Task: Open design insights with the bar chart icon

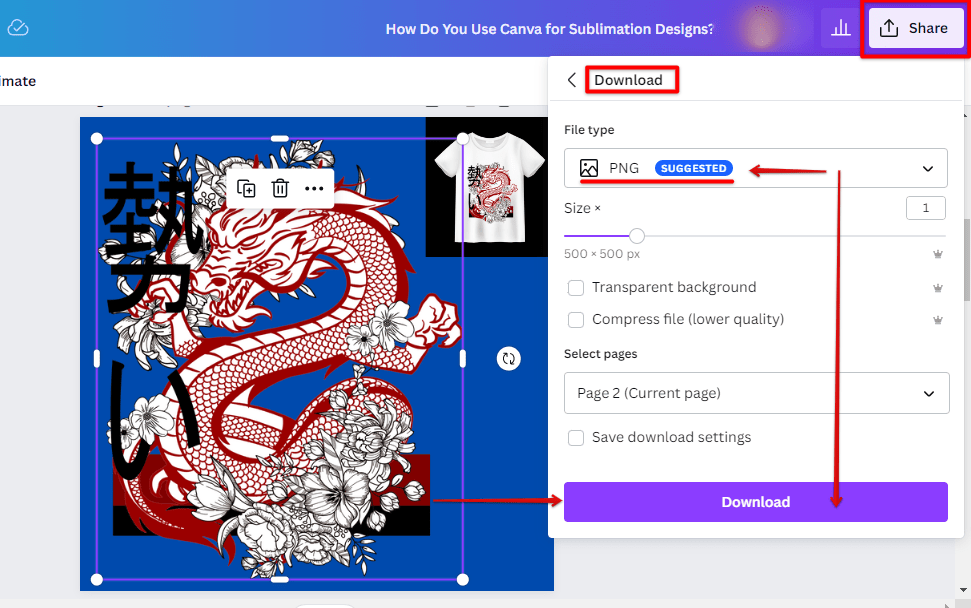Action: (x=841, y=28)
